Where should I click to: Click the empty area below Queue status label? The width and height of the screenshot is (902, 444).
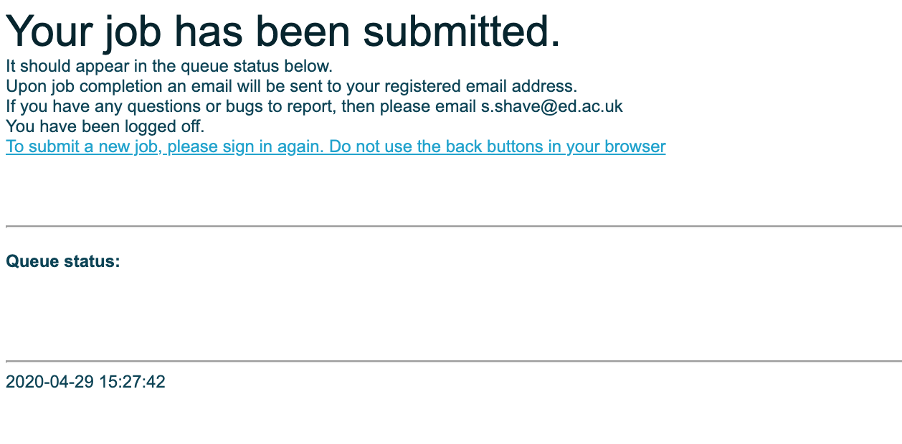[x=454, y=313]
